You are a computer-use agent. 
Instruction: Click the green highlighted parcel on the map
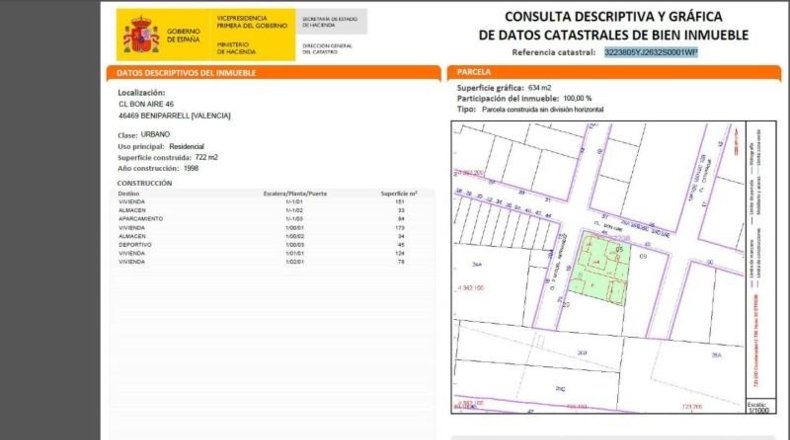pyautogui.click(x=601, y=267)
